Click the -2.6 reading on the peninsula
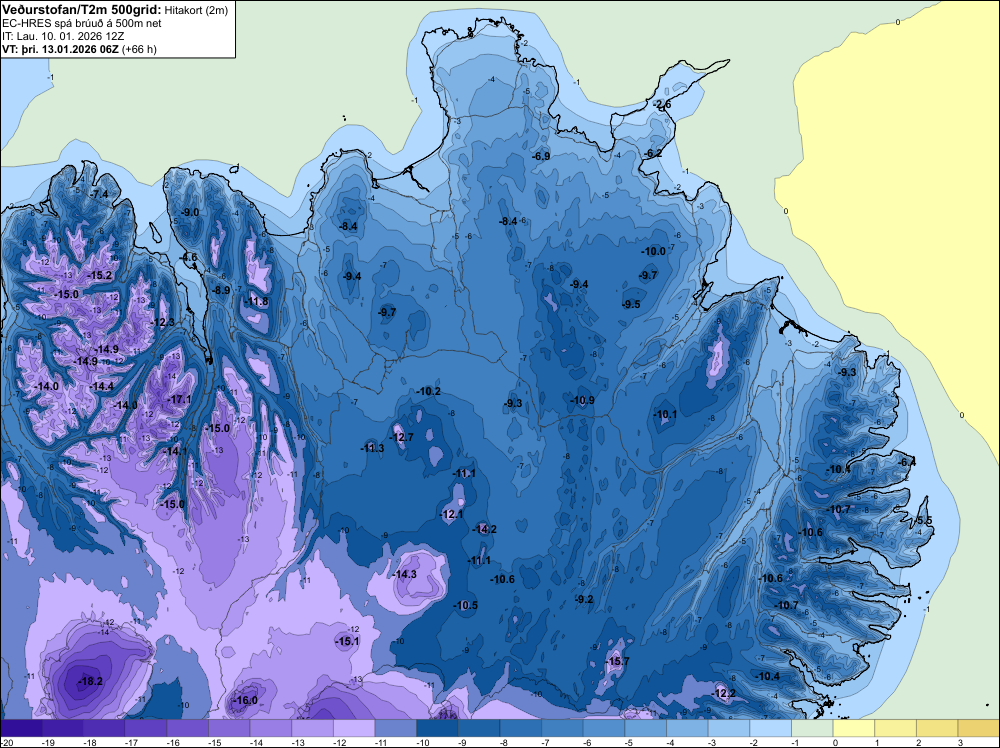Screen dimensions: 1000x748 click(x=662, y=105)
